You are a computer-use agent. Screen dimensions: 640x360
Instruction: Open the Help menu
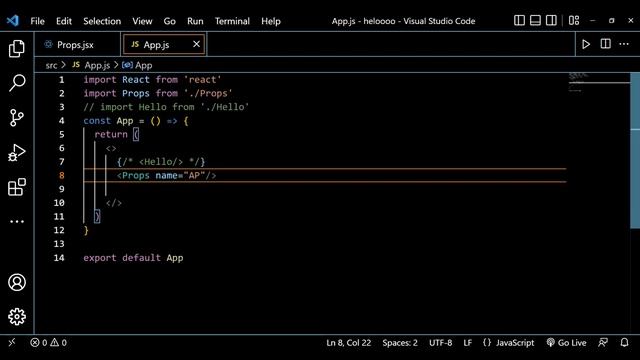point(271,21)
